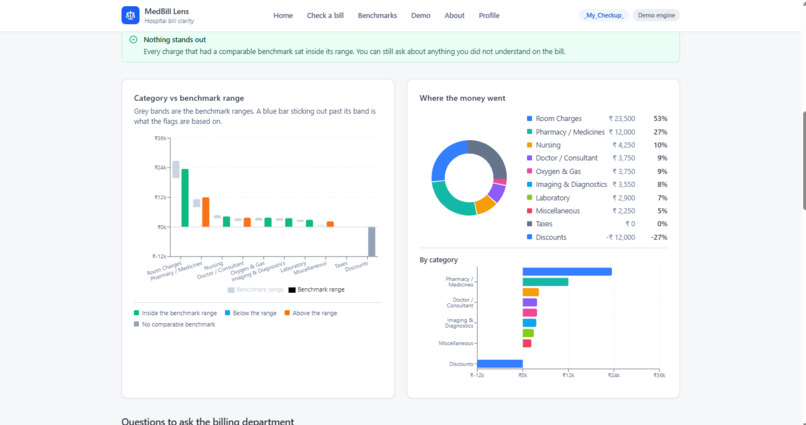The image size is (806, 425).
Task: Click the green Room Charges bar in benchmark chart
Action: point(185,198)
